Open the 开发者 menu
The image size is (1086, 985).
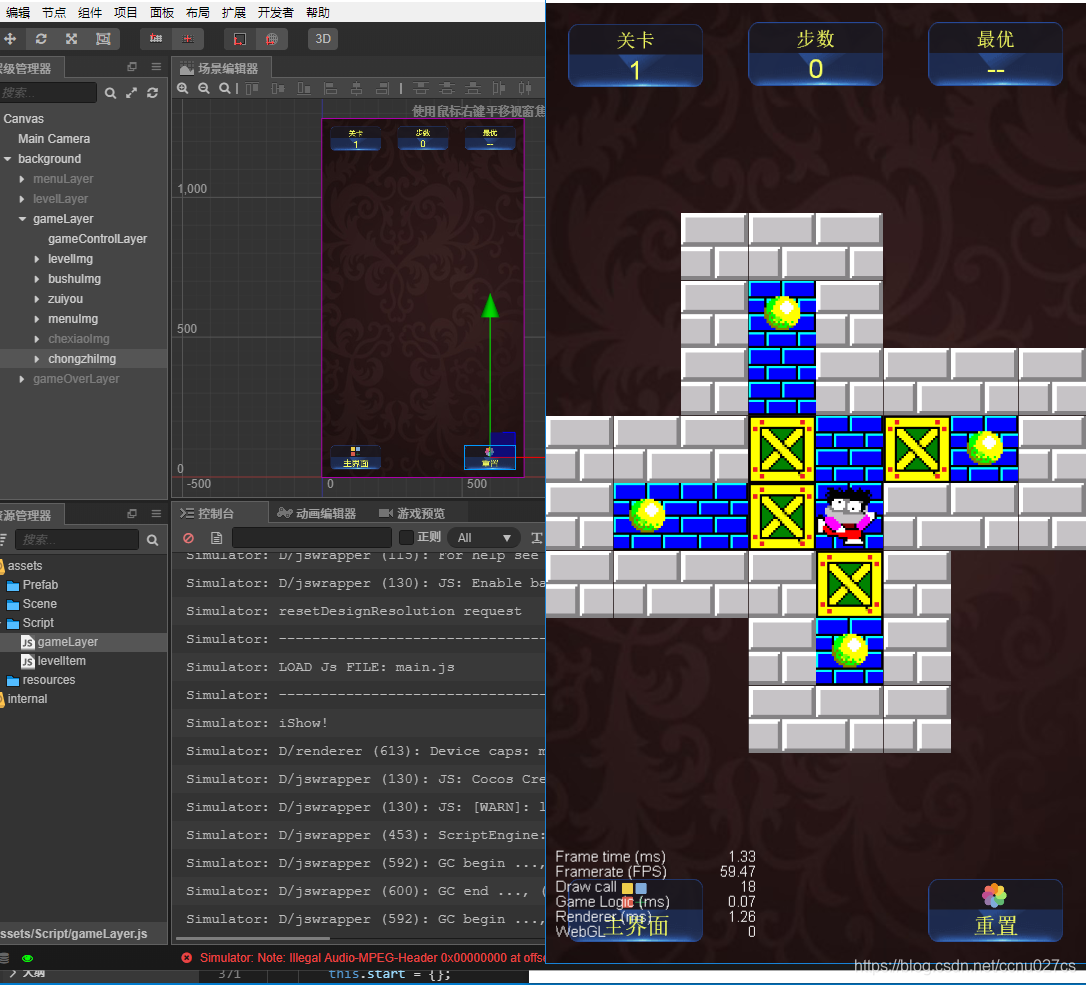click(276, 12)
